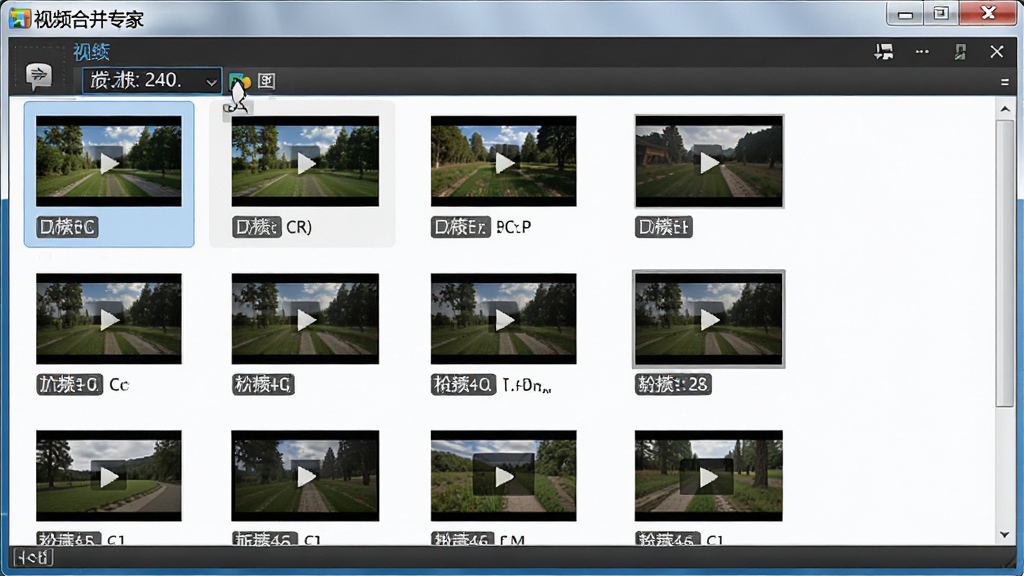Close the panel with the X icon

pos(997,52)
